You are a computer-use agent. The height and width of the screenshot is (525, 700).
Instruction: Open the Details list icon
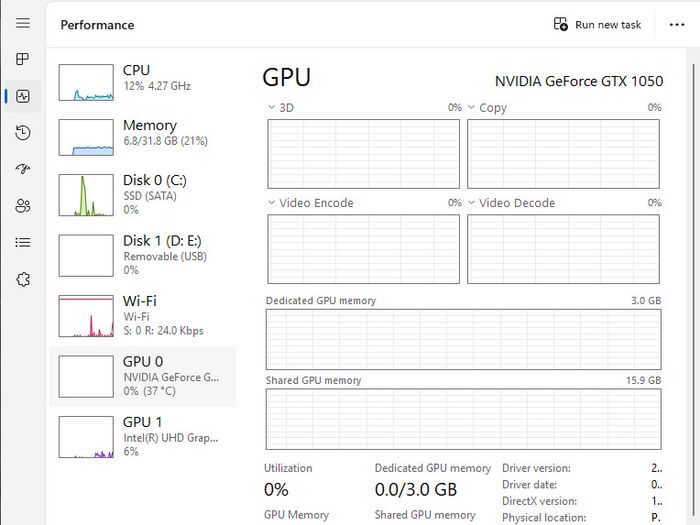tap(23, 242)
